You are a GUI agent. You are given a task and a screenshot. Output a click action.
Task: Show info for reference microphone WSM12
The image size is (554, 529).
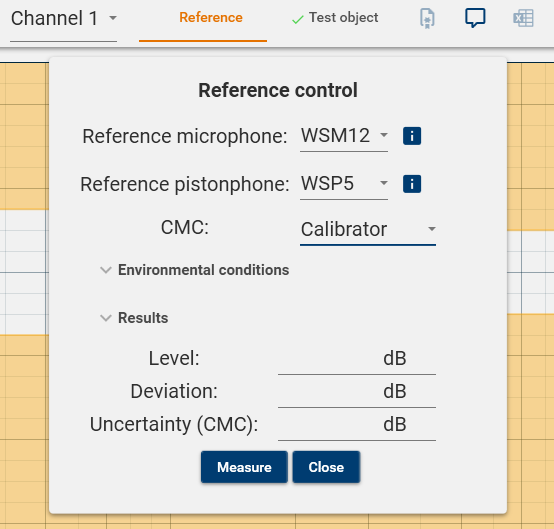tap(412, 136)
